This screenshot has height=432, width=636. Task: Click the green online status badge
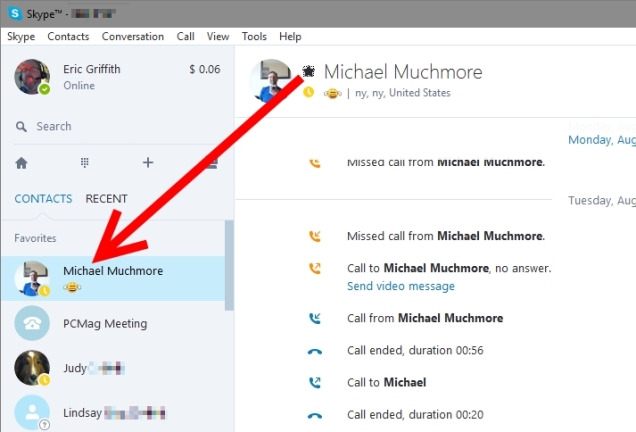pyautogui.click(x=44, y=89)
